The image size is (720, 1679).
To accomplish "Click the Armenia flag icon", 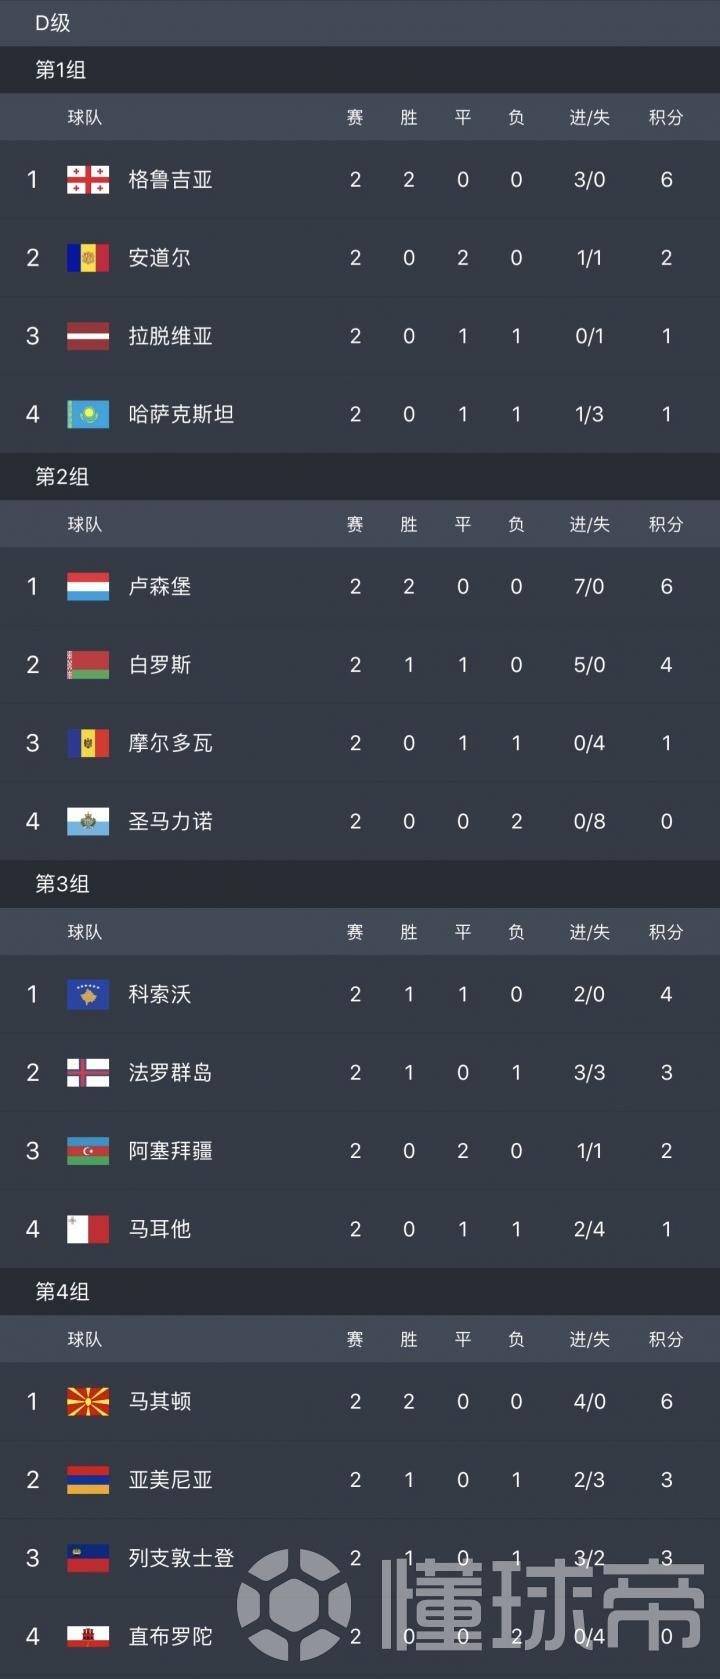I will pyautogui.click(x=88, y=1480).
